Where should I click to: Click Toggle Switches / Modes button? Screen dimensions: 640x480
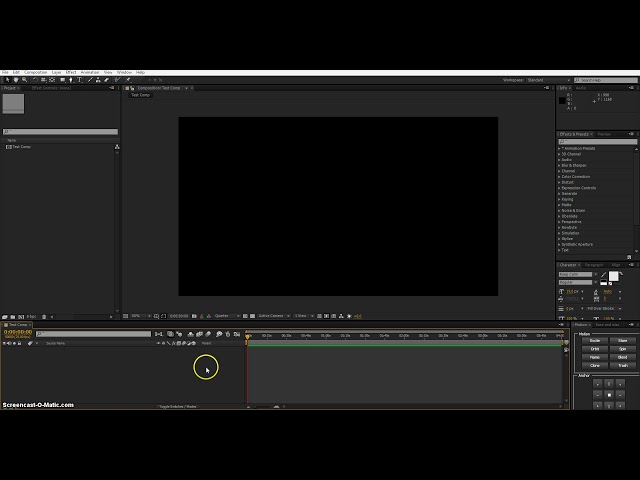click(x=178, y=407)
